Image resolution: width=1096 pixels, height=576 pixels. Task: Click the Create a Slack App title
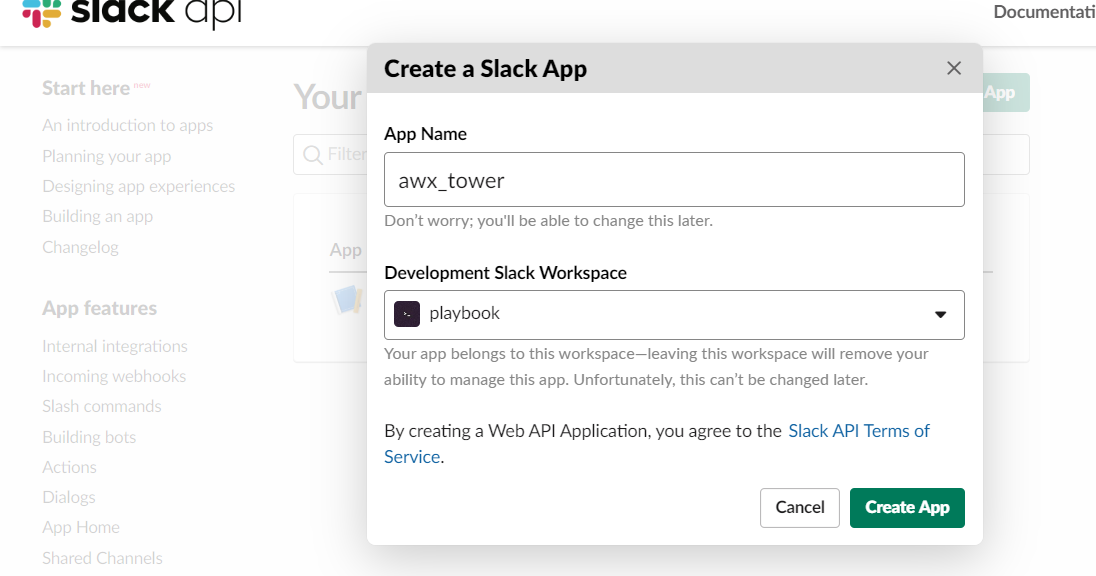point(485,69)
